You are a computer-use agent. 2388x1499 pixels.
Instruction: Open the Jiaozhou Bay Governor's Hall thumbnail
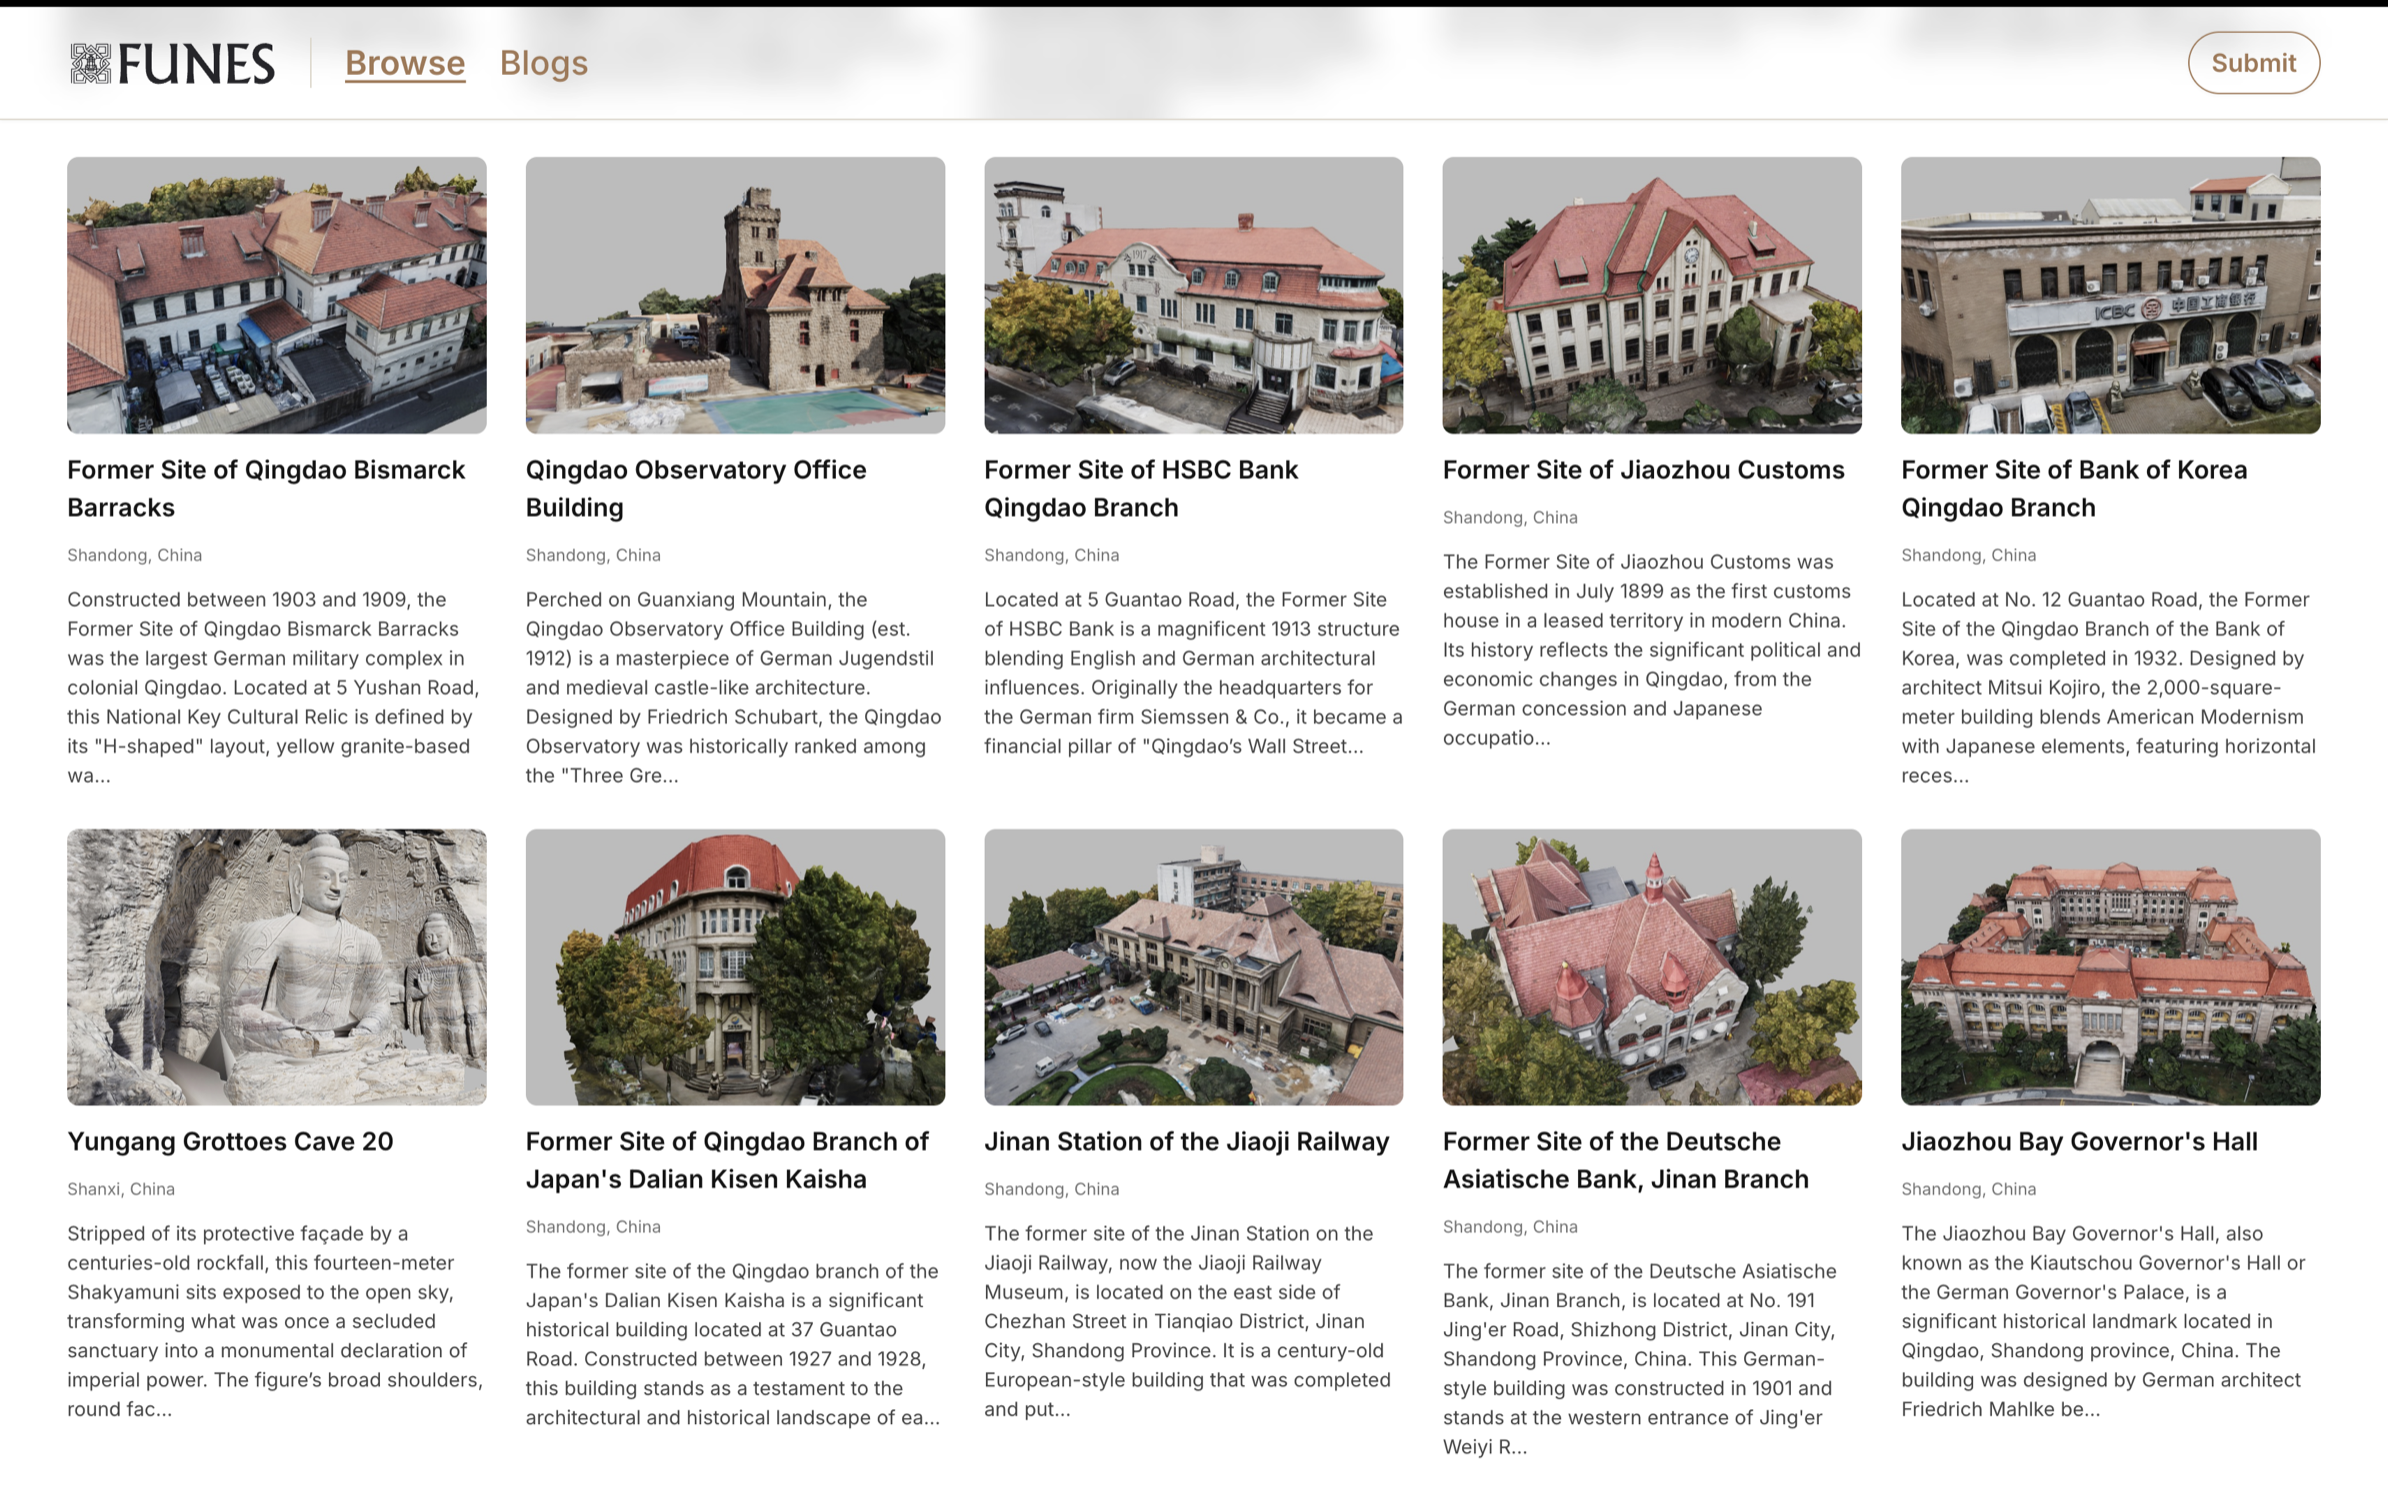2109,966
